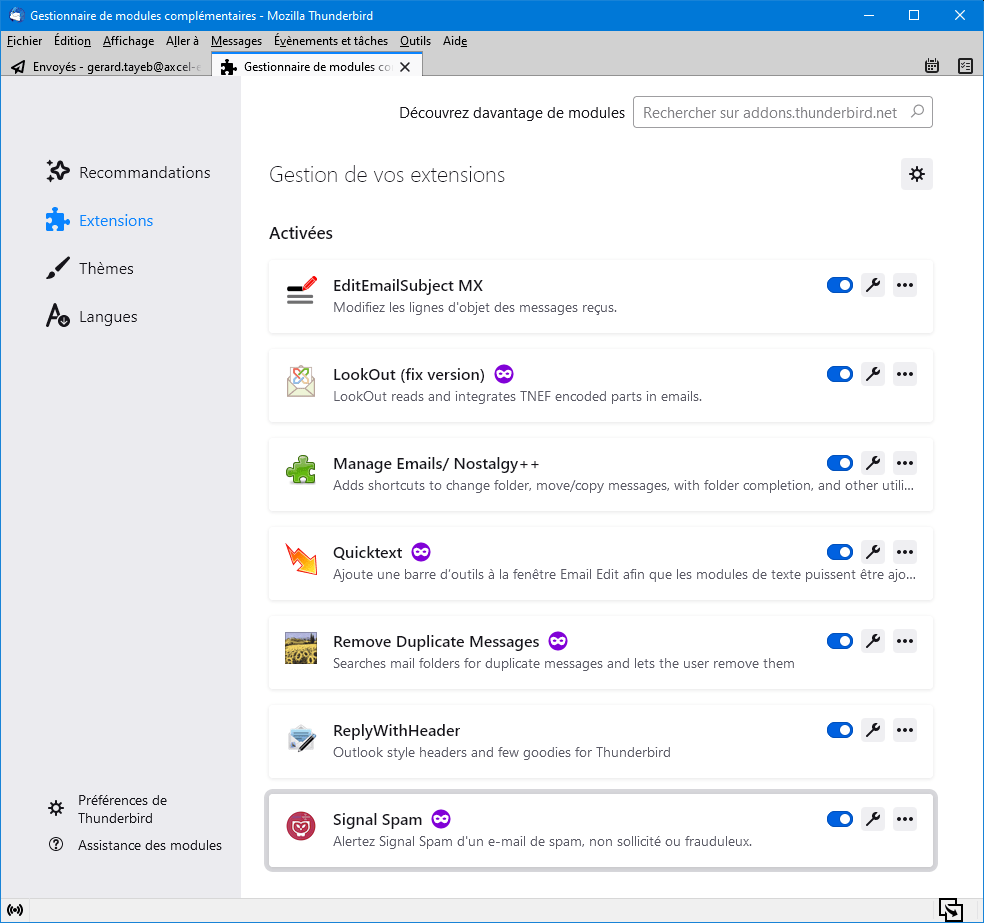
Task: Disable the EditEmailSubject MX extension
Action: [x=840, y=285]
